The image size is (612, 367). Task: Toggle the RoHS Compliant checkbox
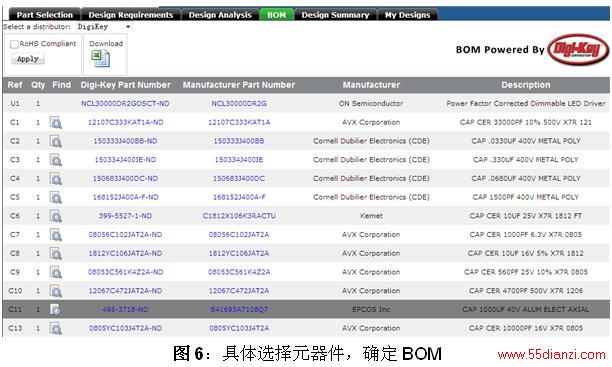tap(14, 44)
